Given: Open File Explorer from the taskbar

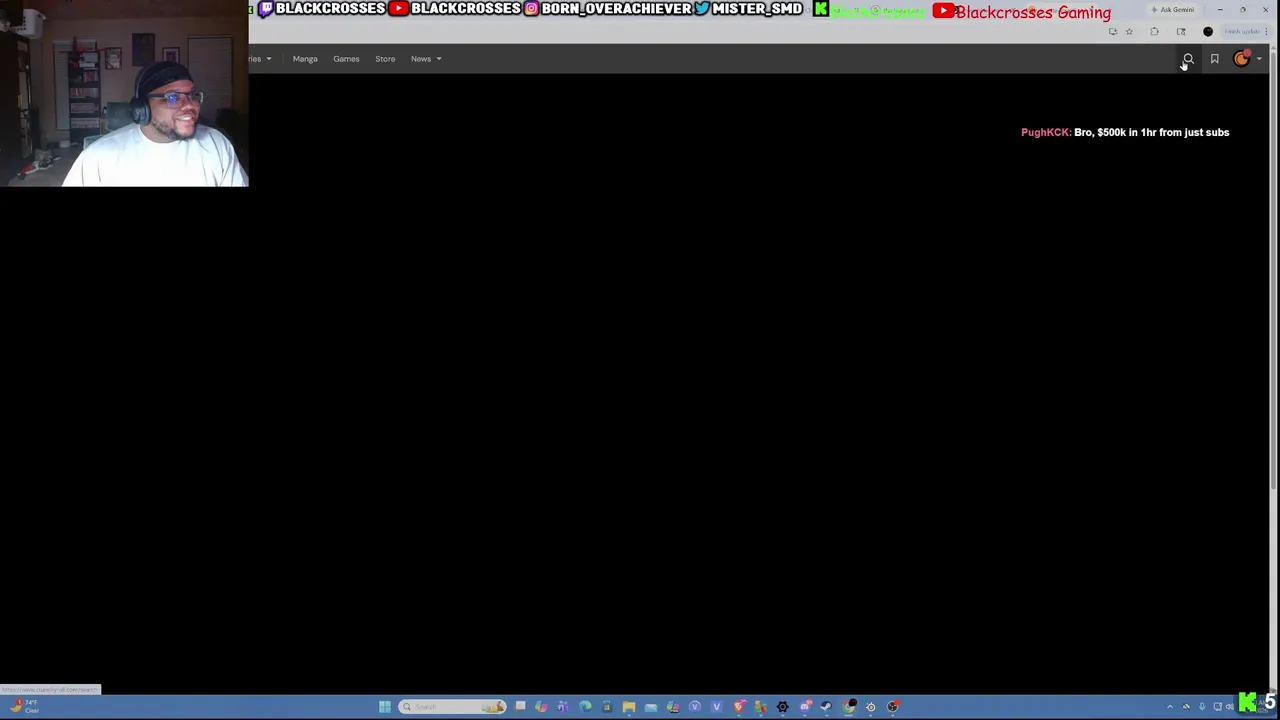Looking at the screenshot, I should pyautogui.click(x=629, y=707).
